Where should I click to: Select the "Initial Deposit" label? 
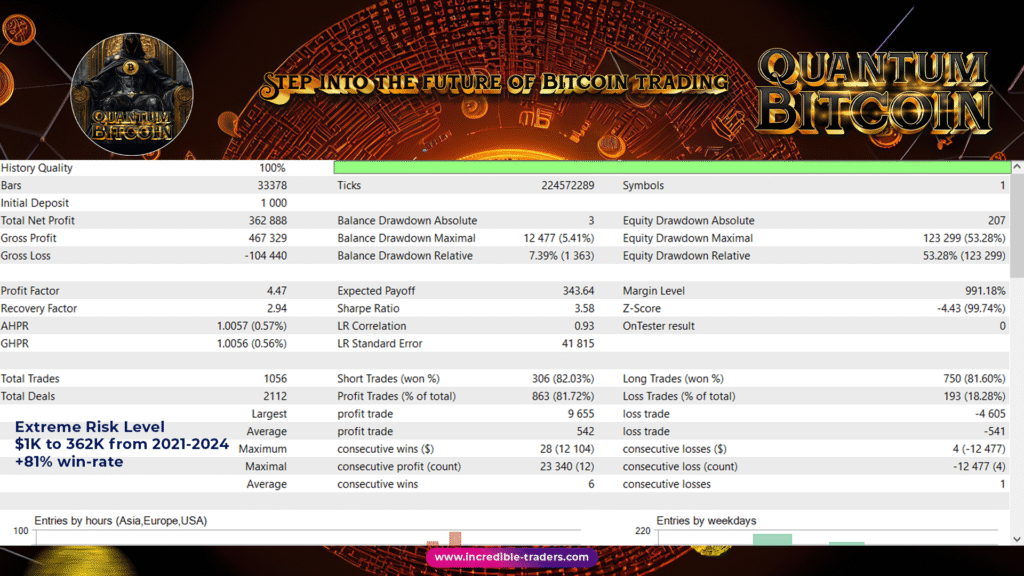35,203
